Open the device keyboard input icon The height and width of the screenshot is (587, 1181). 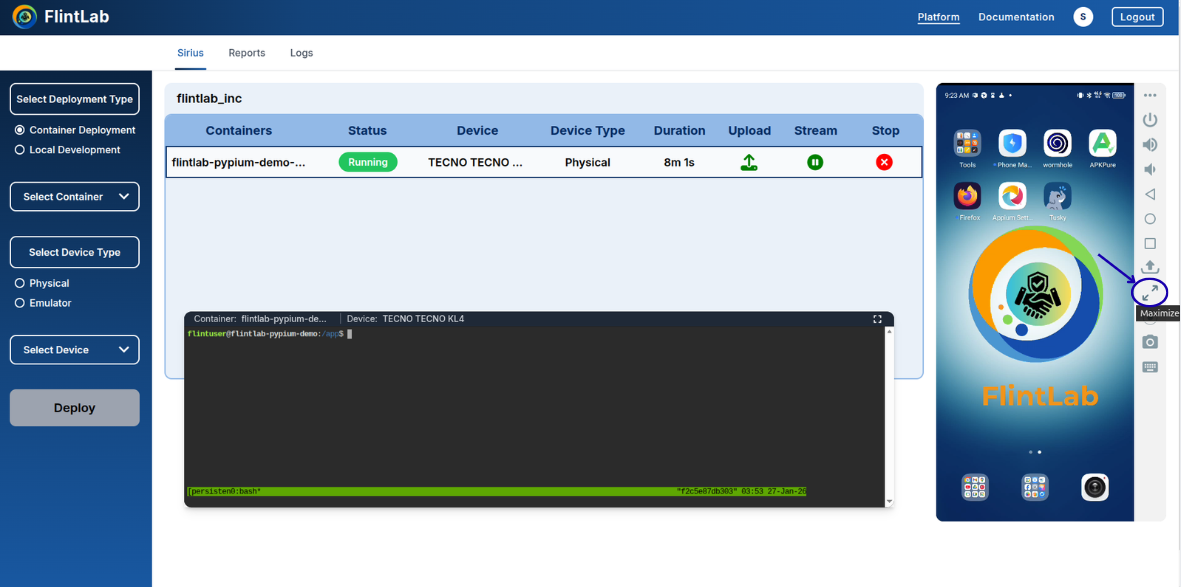coord(1149,367)
